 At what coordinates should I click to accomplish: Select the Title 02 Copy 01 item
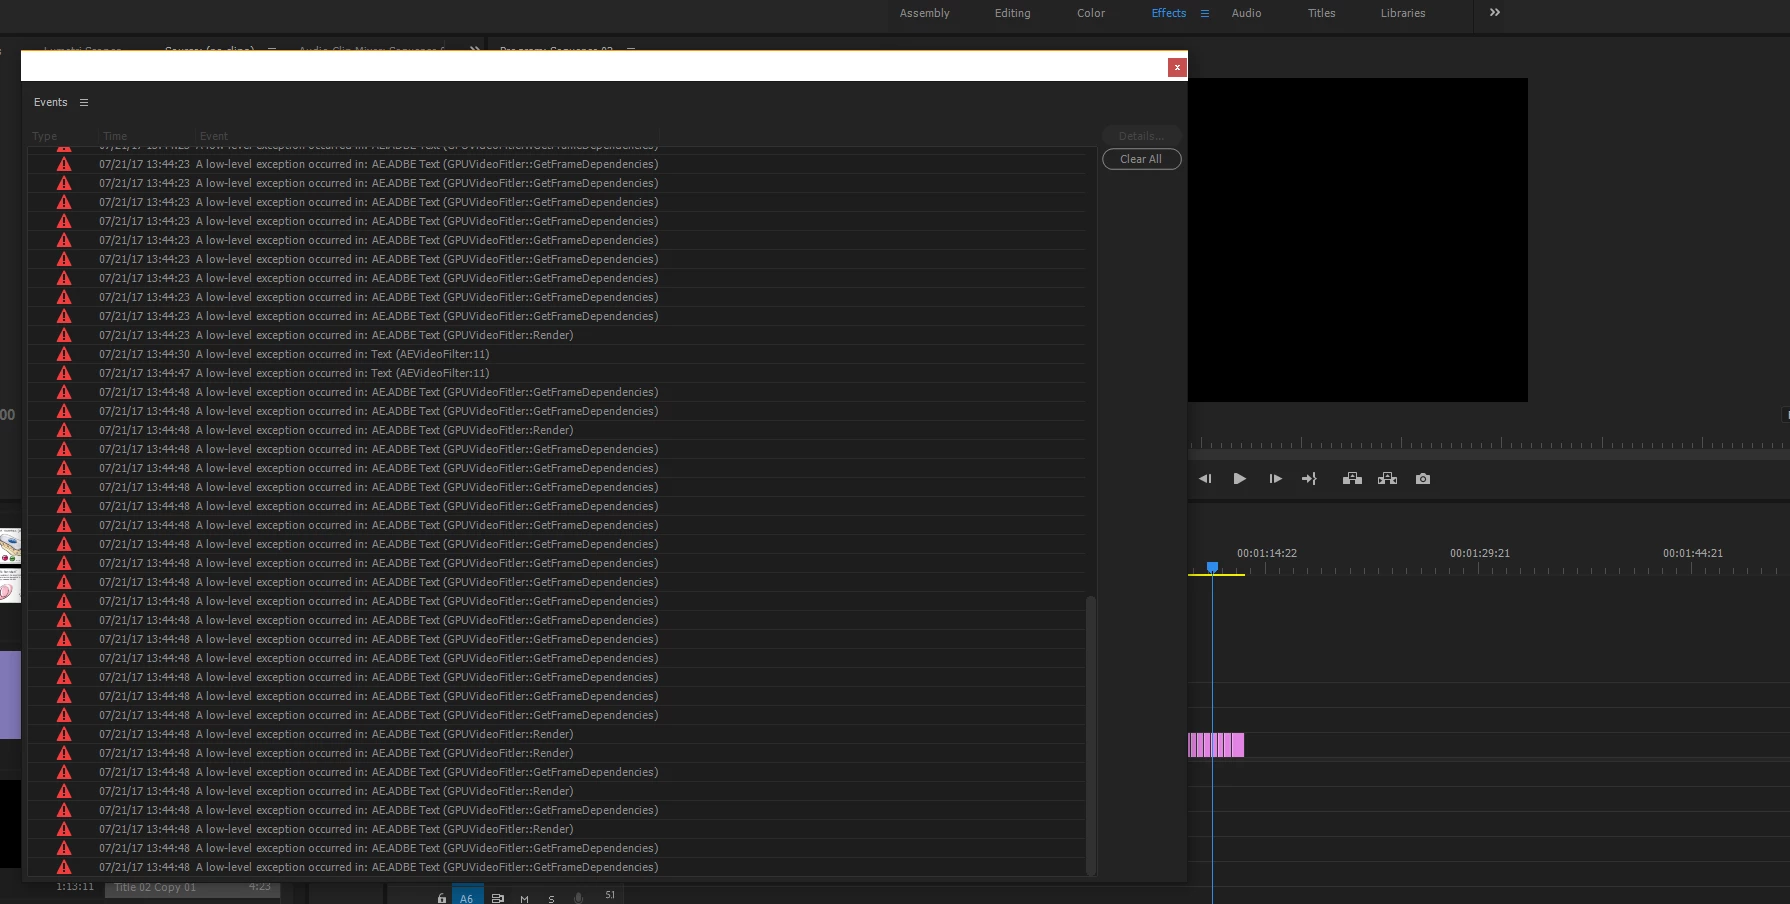[192, 888]
